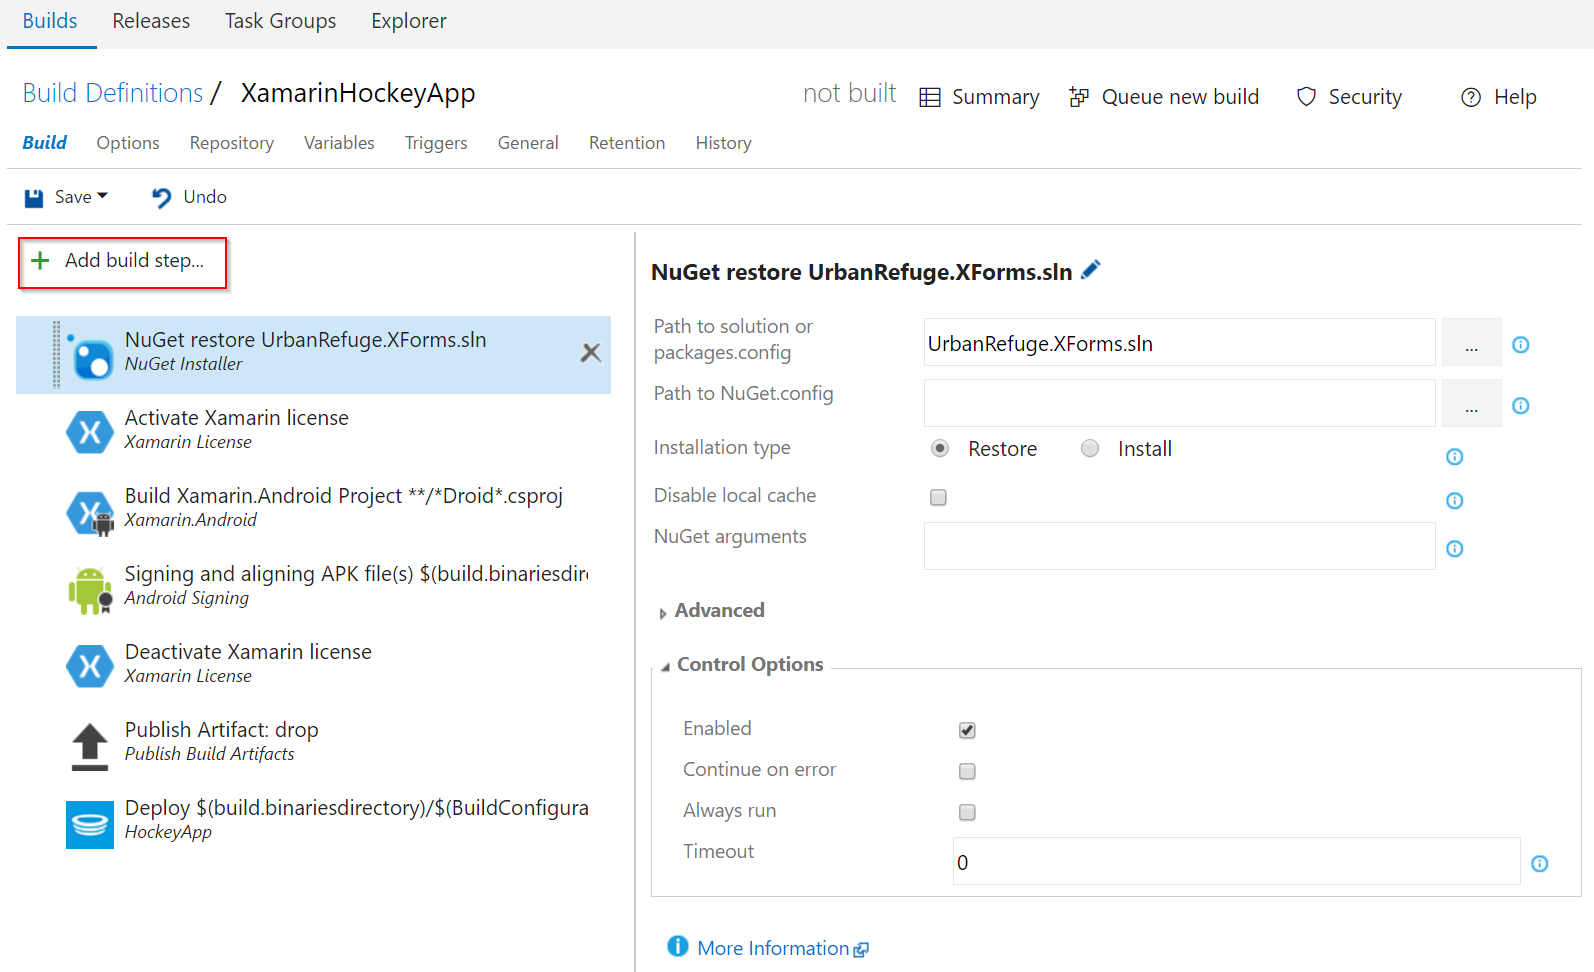Select 'Build Xamarin.Android Project' step text

coord(344,496)
